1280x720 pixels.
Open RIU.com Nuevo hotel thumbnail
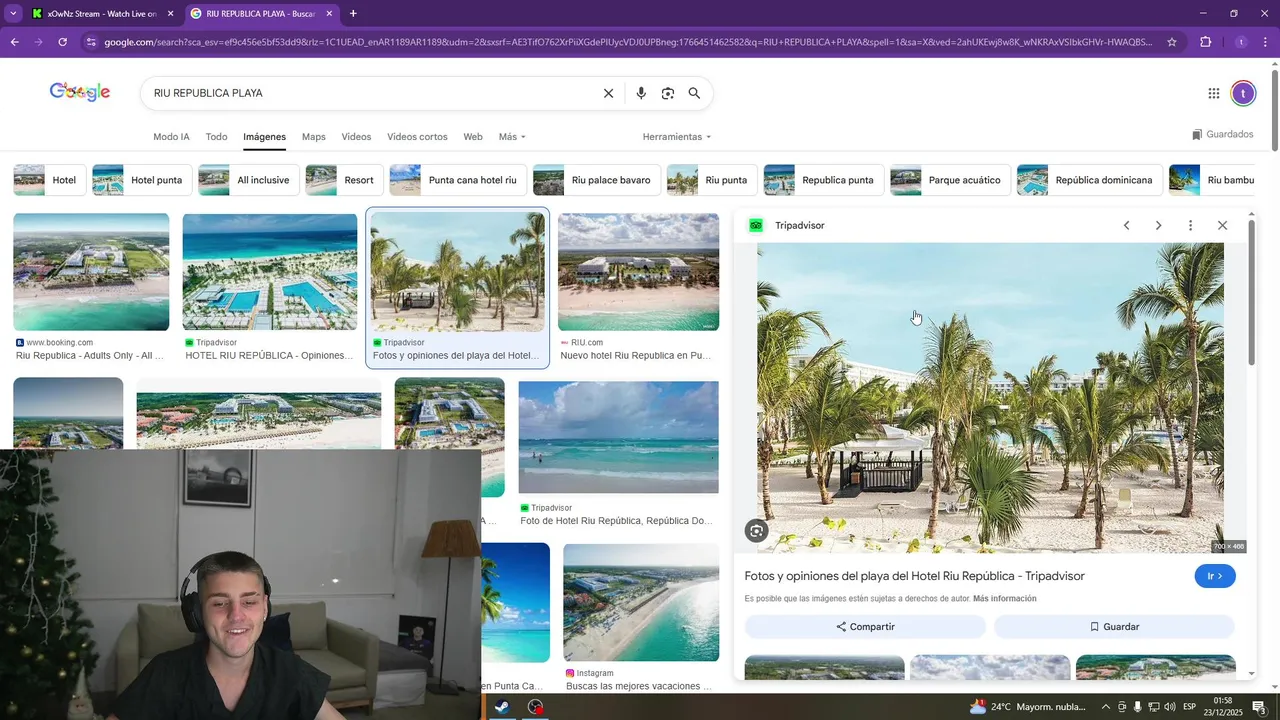(638, 272)
